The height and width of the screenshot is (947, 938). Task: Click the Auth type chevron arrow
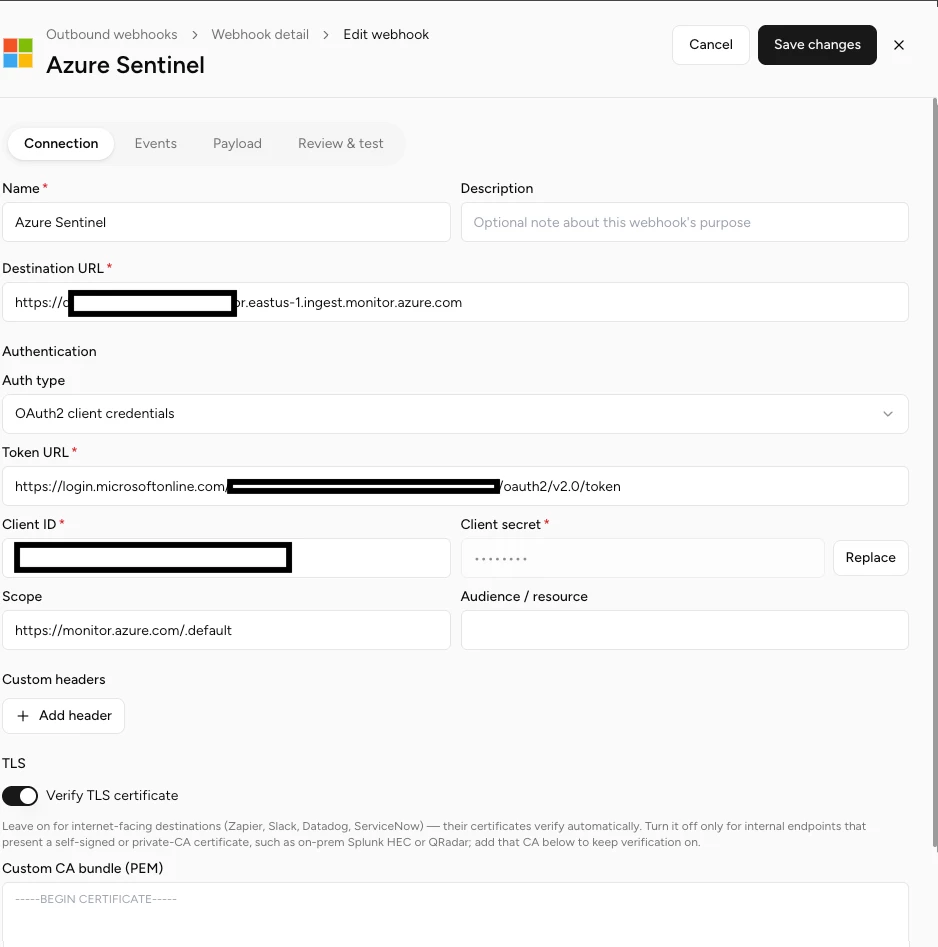click(888, 414)
